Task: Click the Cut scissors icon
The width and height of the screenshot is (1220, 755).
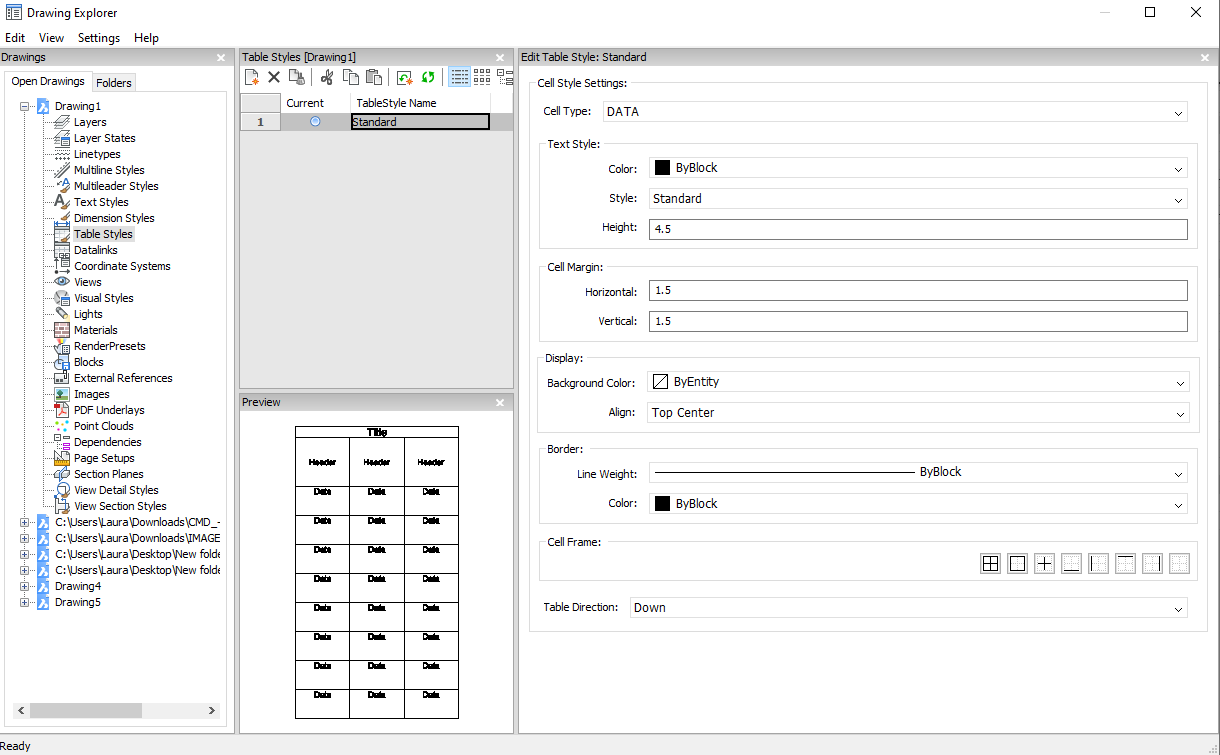Action: pos(326,77)
